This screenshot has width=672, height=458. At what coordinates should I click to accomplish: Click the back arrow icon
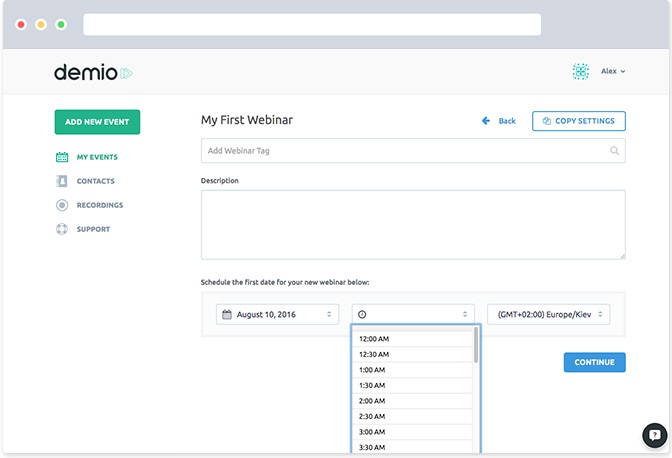tap(486, 121)
